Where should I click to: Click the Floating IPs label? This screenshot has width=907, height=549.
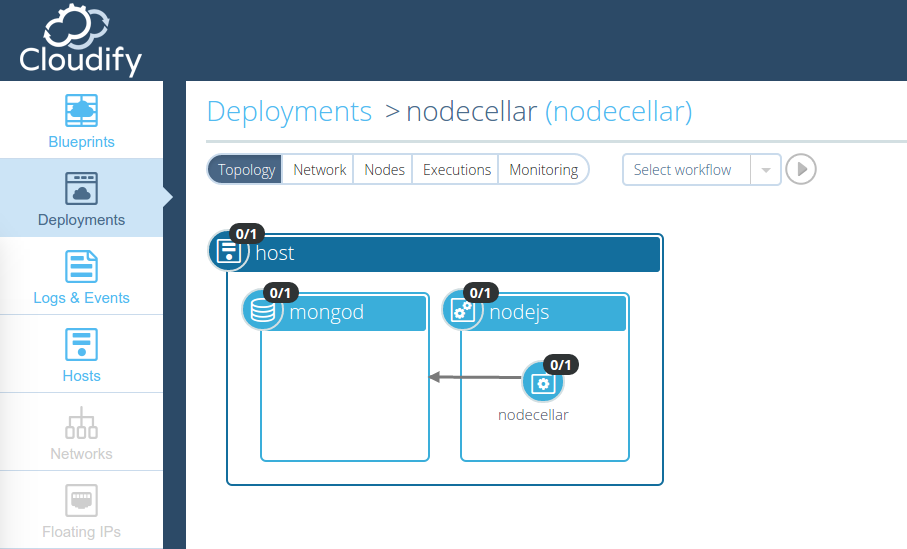point(82,532)
